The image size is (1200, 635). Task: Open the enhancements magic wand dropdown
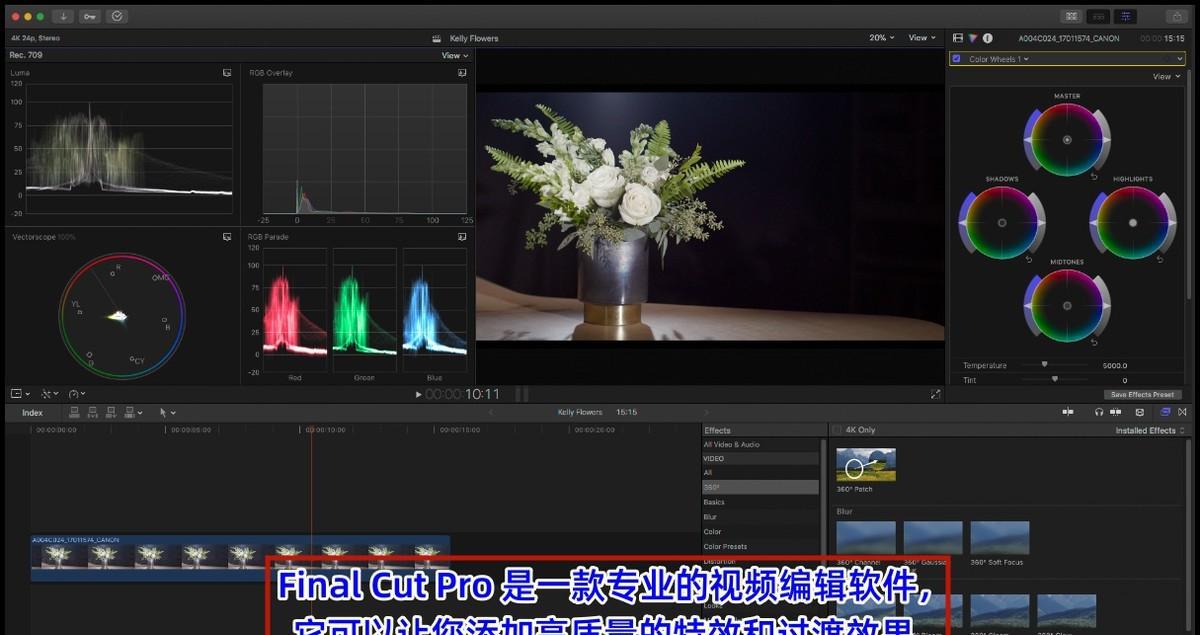click(x=49, y=394)
